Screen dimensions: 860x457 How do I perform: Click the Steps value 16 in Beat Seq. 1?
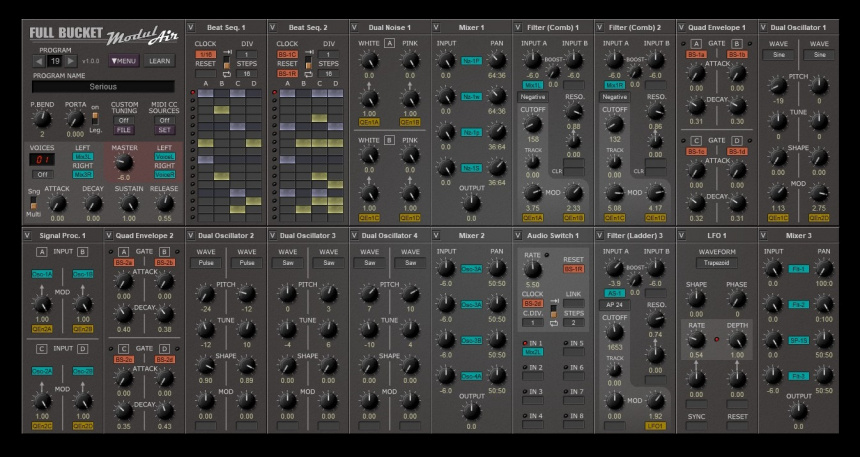tap(247, 74)
